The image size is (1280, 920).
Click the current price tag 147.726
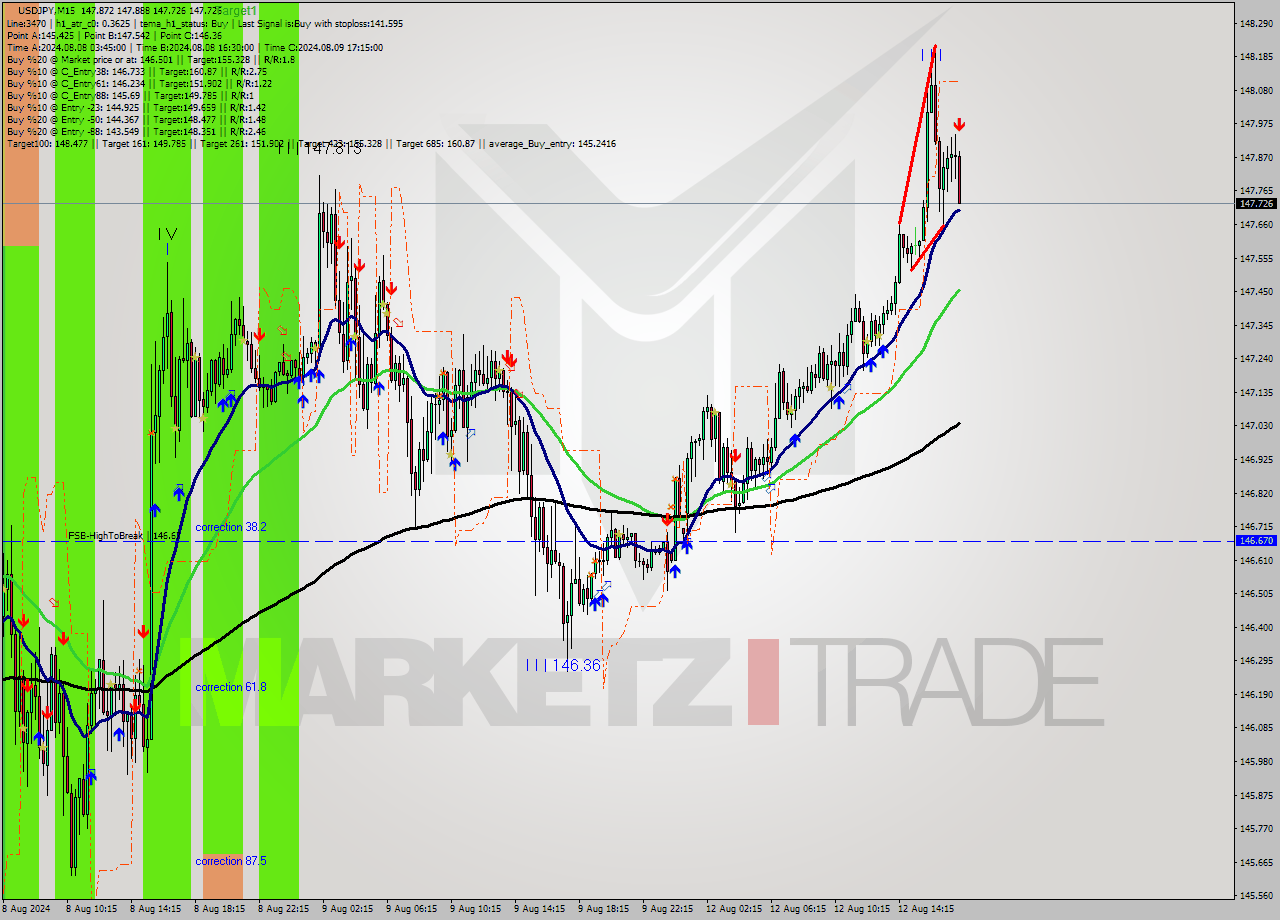1256,203
